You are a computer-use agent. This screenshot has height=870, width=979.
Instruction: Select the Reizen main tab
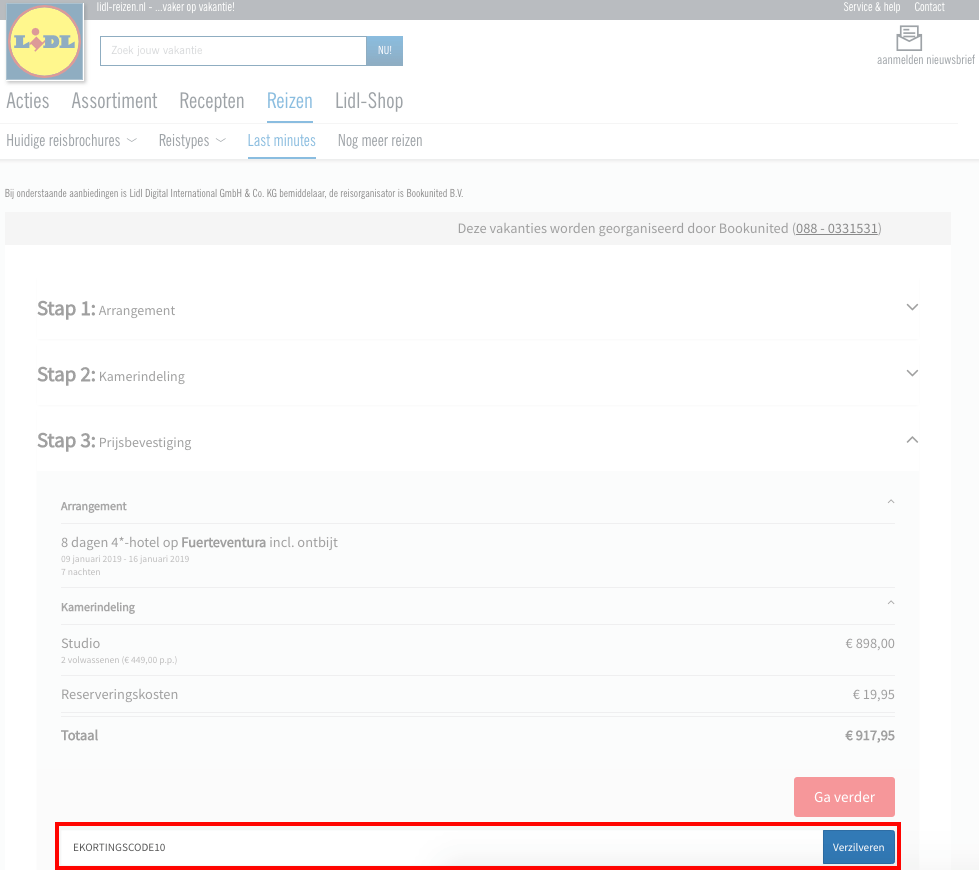point(290,101)
